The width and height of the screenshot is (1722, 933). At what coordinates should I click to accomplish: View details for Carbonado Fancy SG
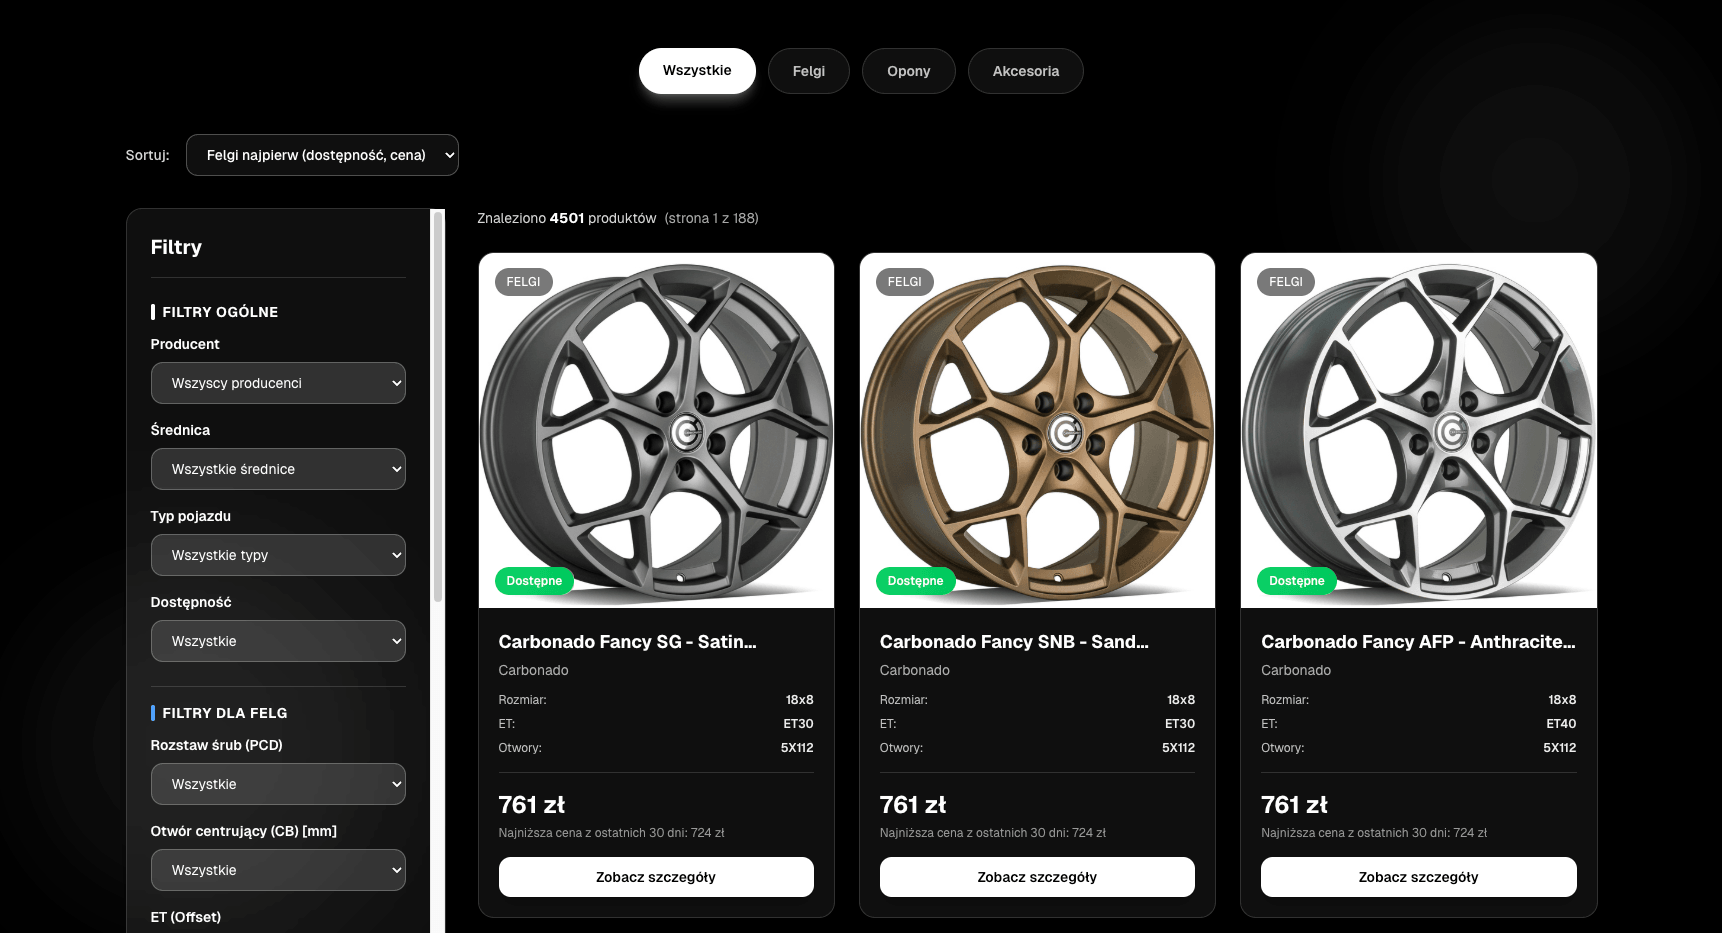click(656, 877)
